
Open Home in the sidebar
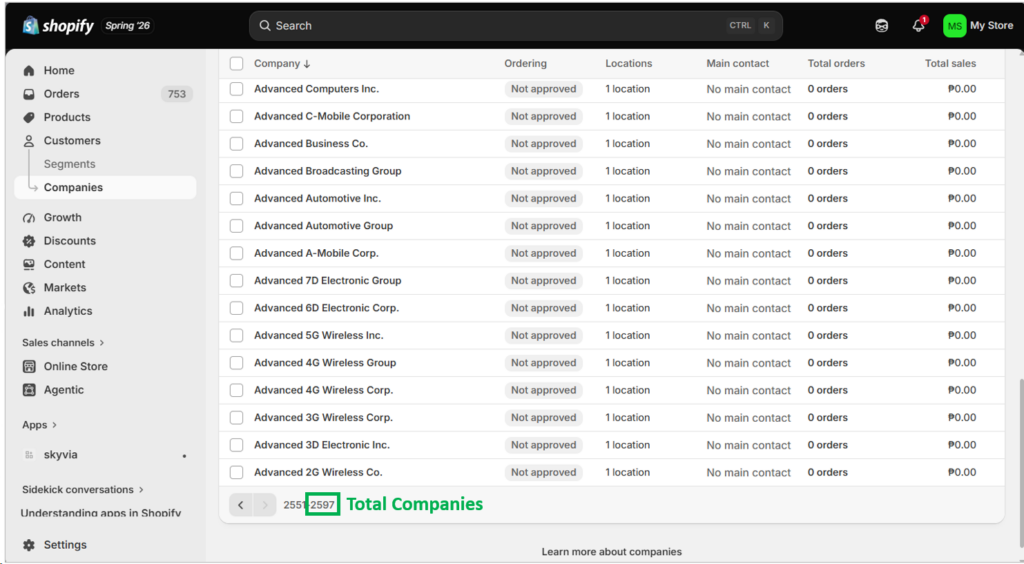[59, 70]
